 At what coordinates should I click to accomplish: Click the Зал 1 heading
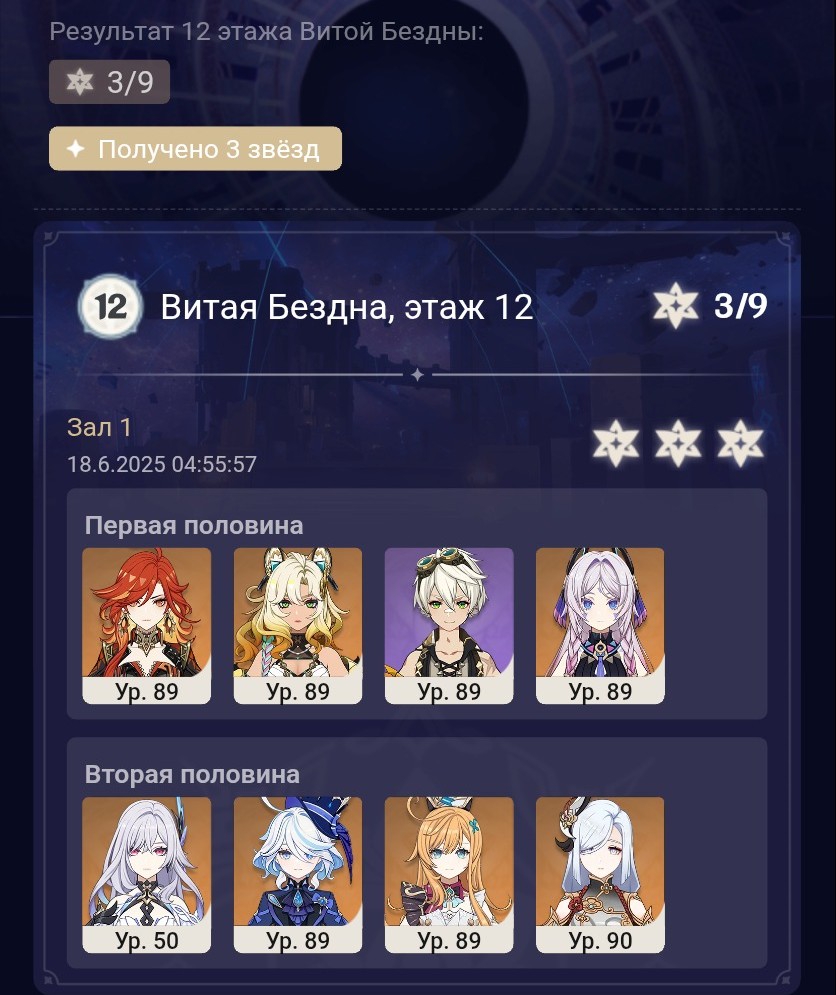point(99,428)
